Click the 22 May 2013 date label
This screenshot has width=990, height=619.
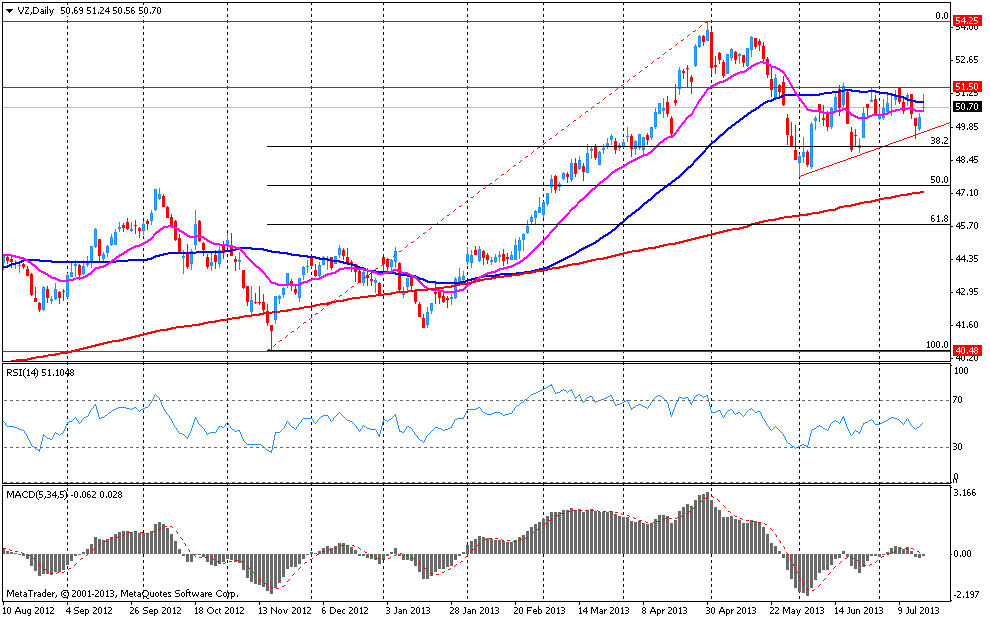pos(798,611)
